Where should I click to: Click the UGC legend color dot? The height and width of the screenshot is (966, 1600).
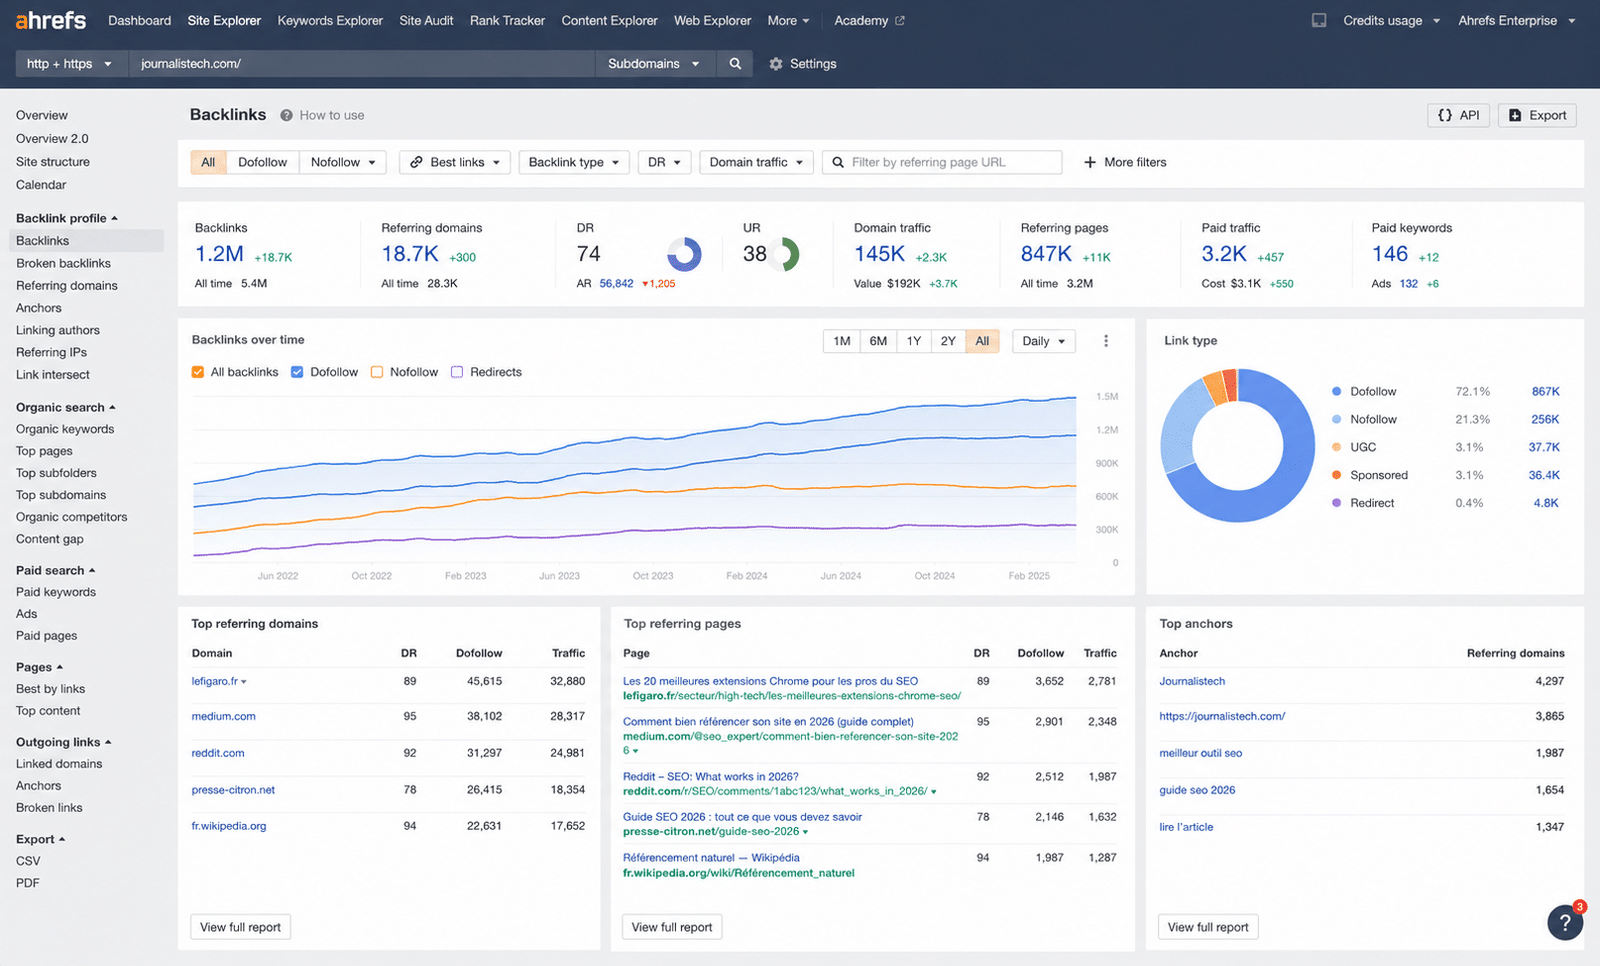[x=1337, y=447]
